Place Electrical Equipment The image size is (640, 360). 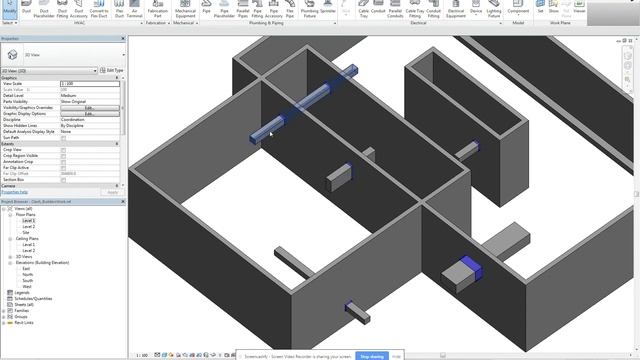click(456, 9)
